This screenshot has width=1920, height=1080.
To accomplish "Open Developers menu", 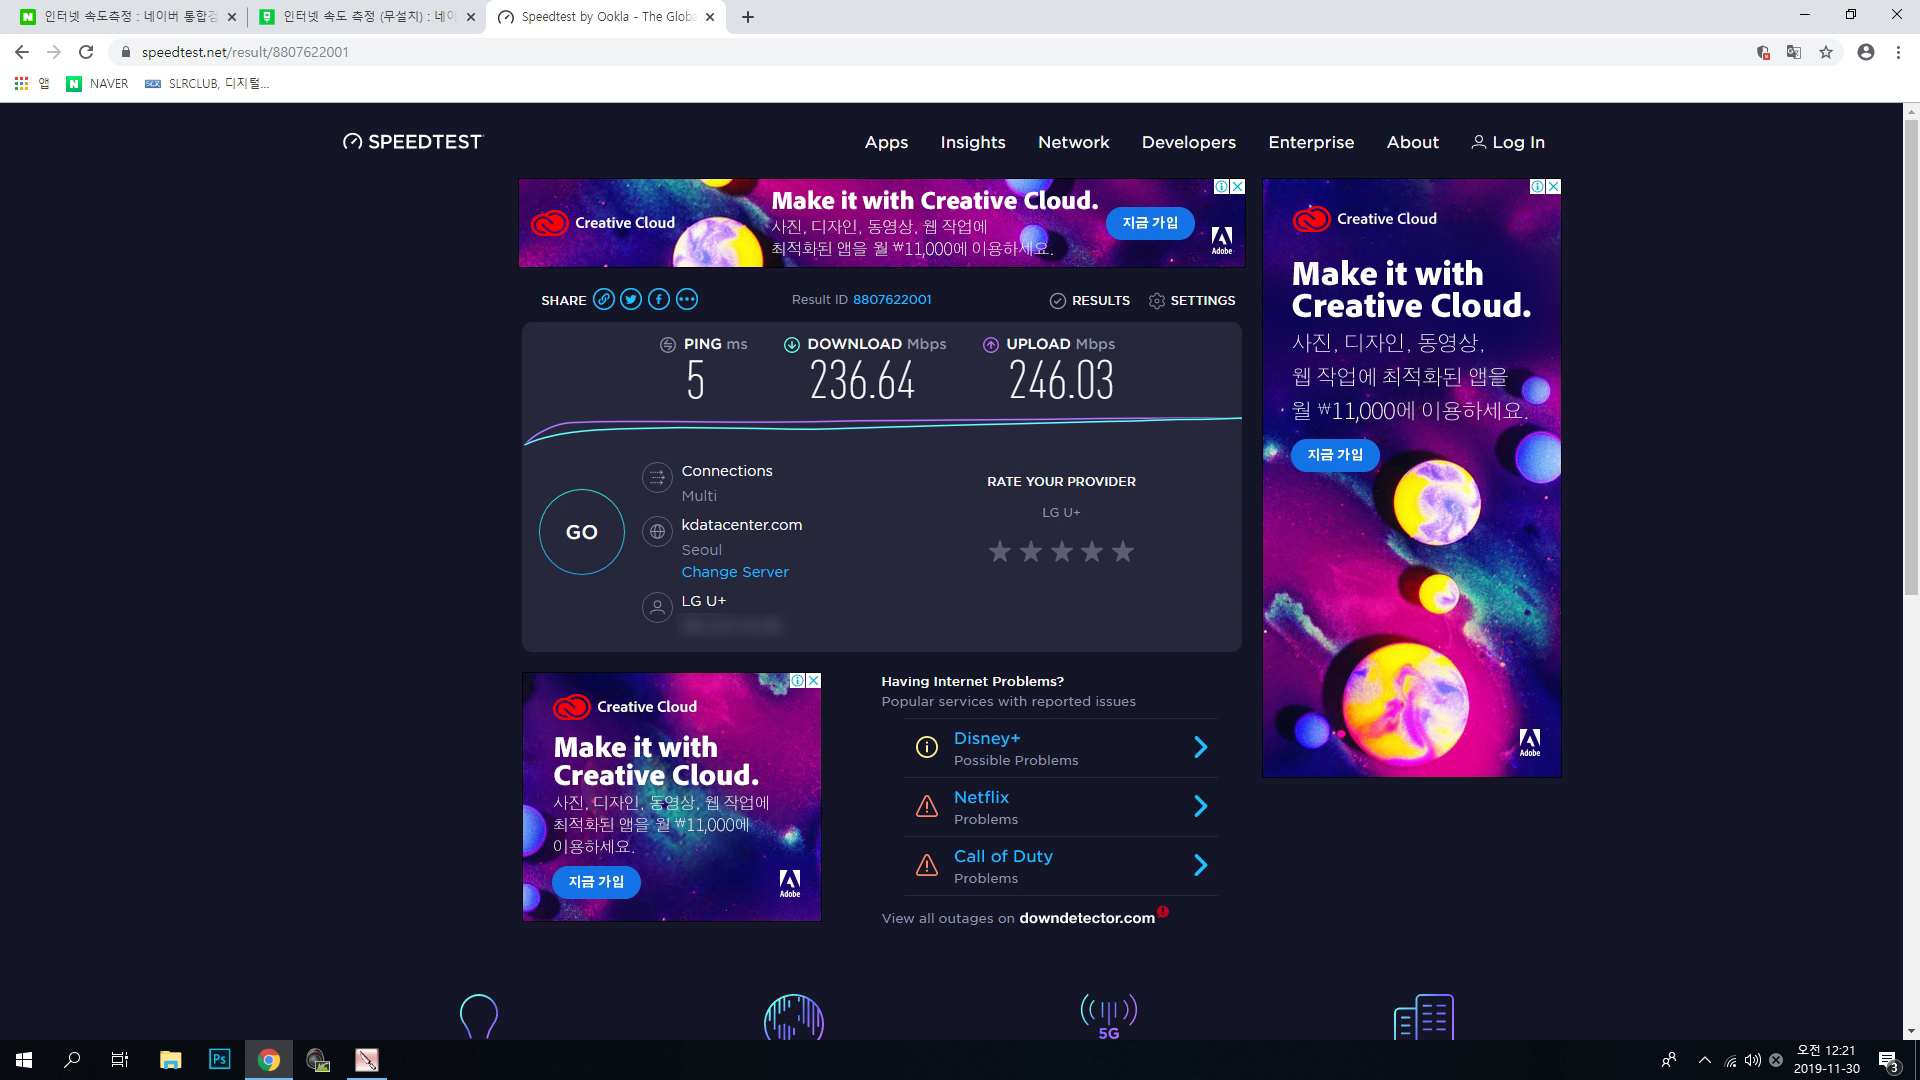I will pyautogui.click(x=1189, y=142).
